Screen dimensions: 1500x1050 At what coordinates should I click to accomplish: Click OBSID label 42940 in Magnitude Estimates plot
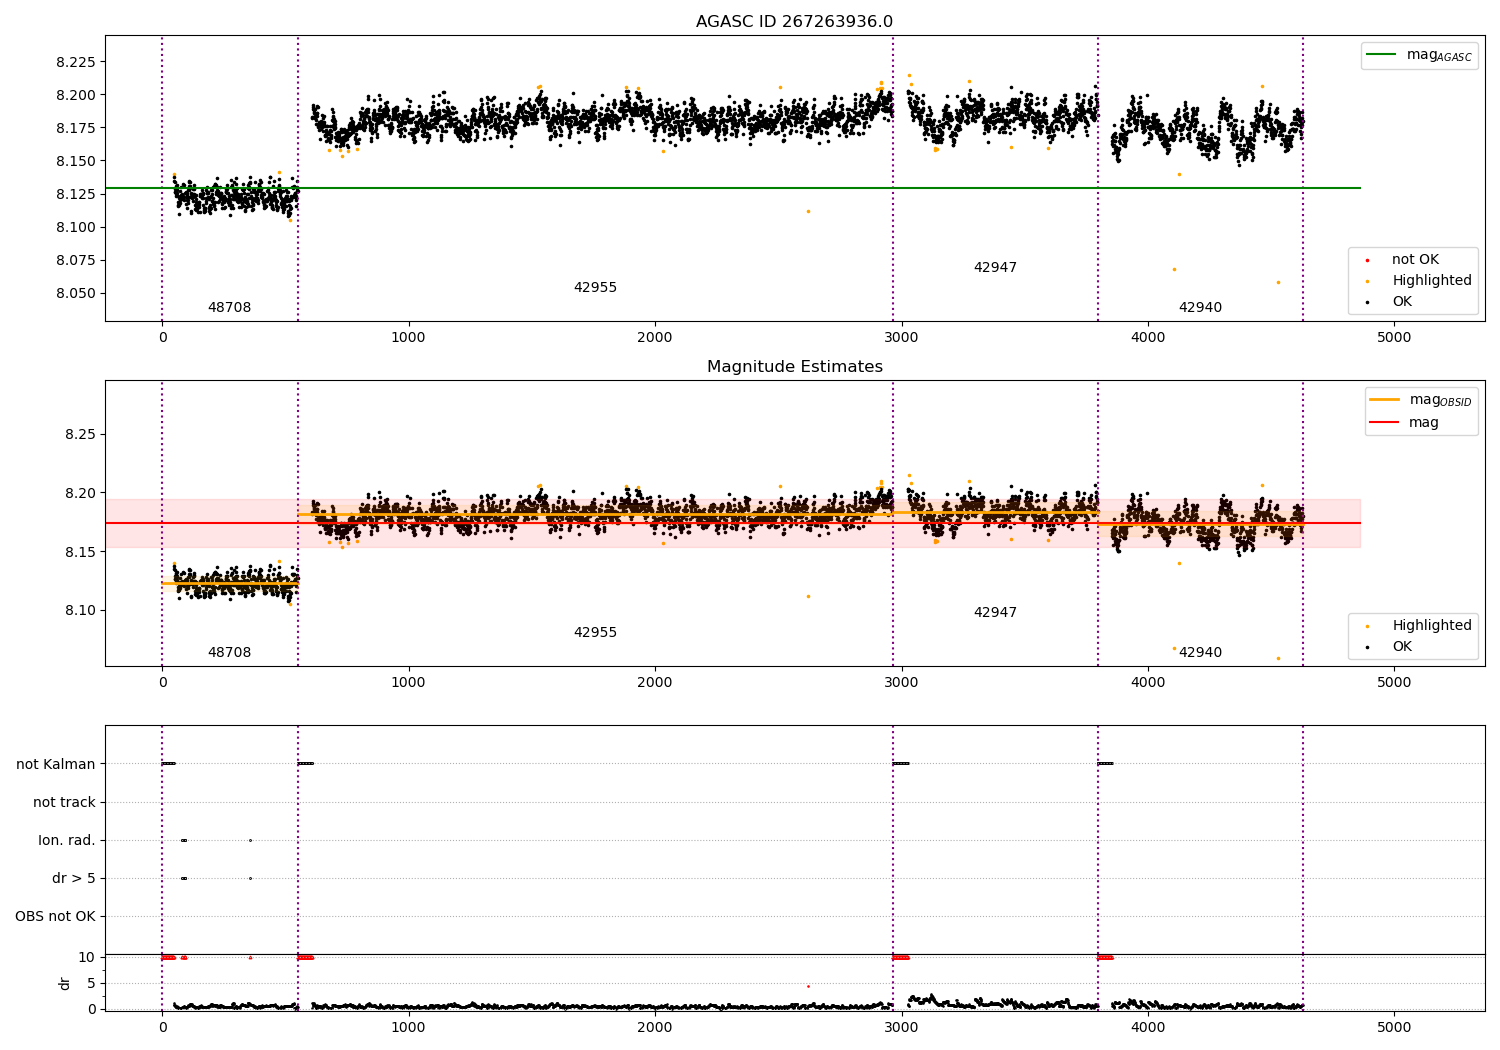point(1200,653)
